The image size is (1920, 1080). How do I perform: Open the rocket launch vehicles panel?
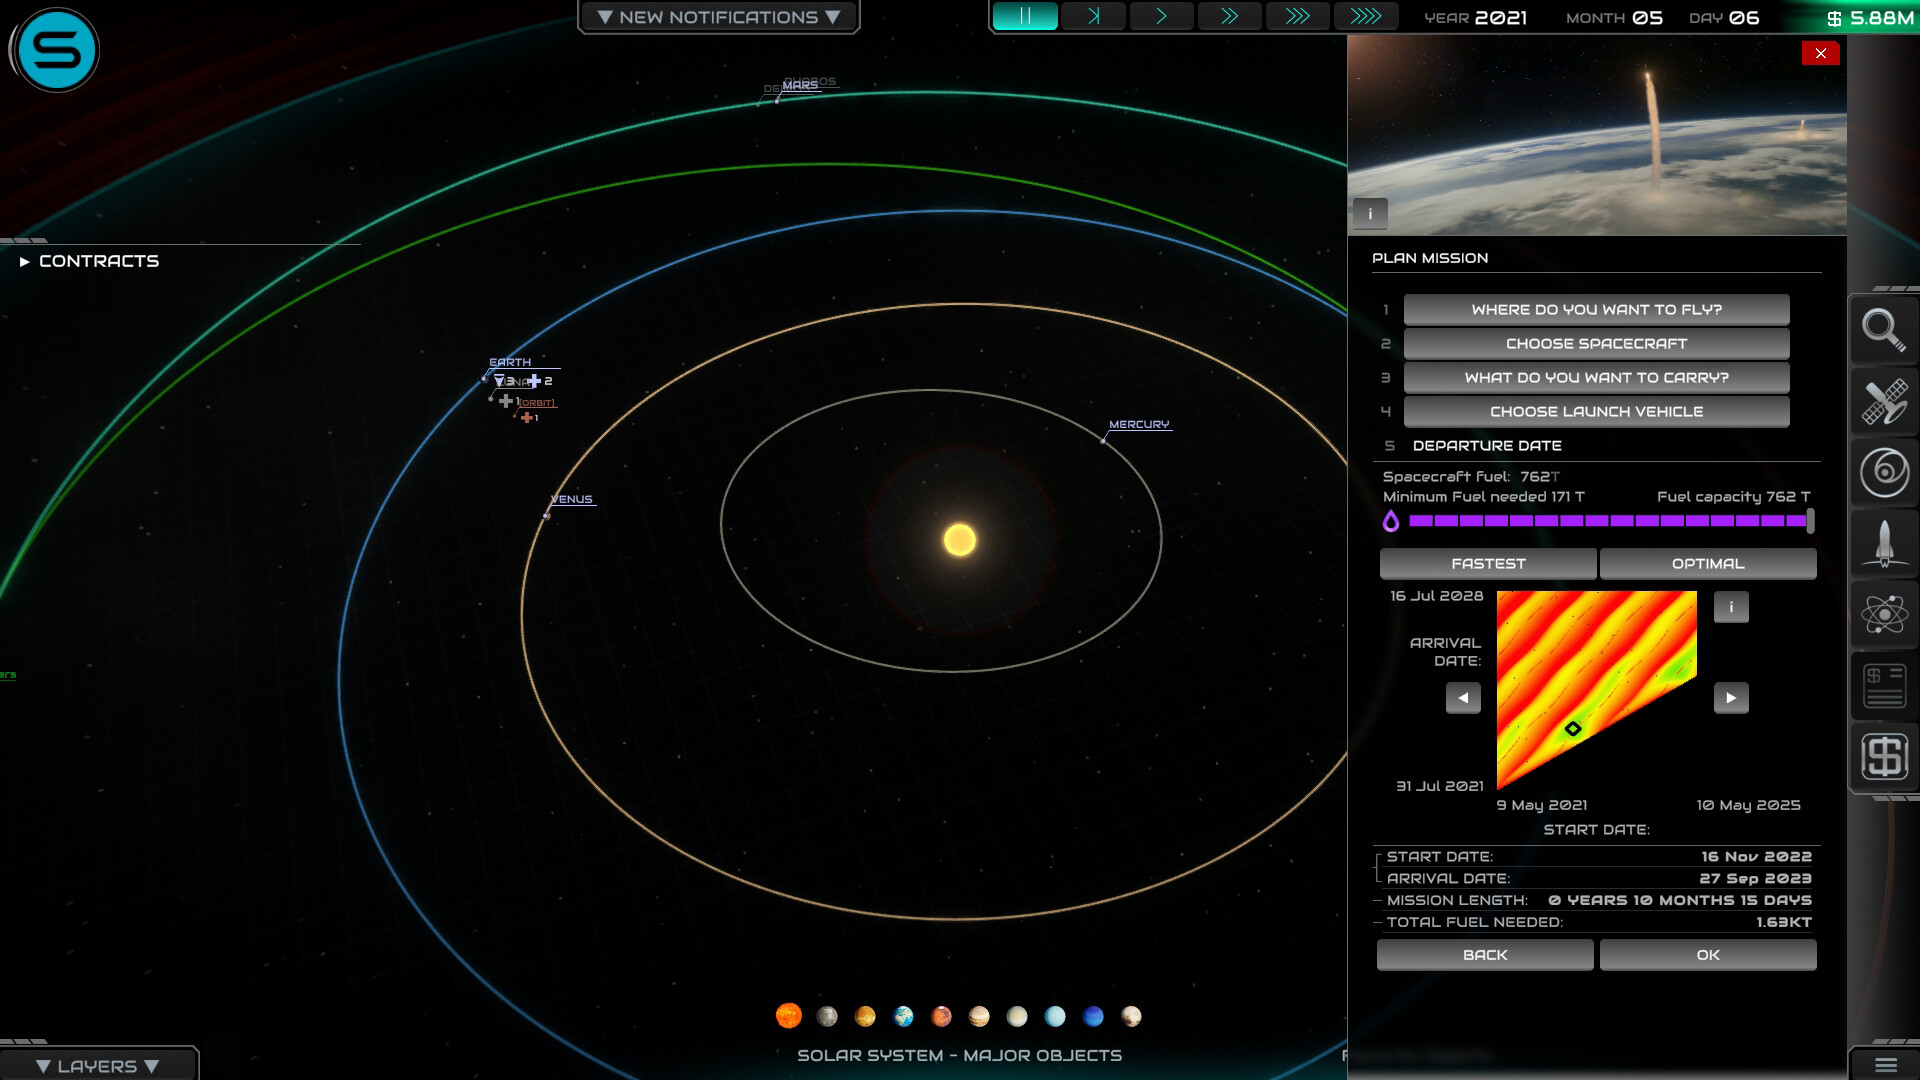1884,544
